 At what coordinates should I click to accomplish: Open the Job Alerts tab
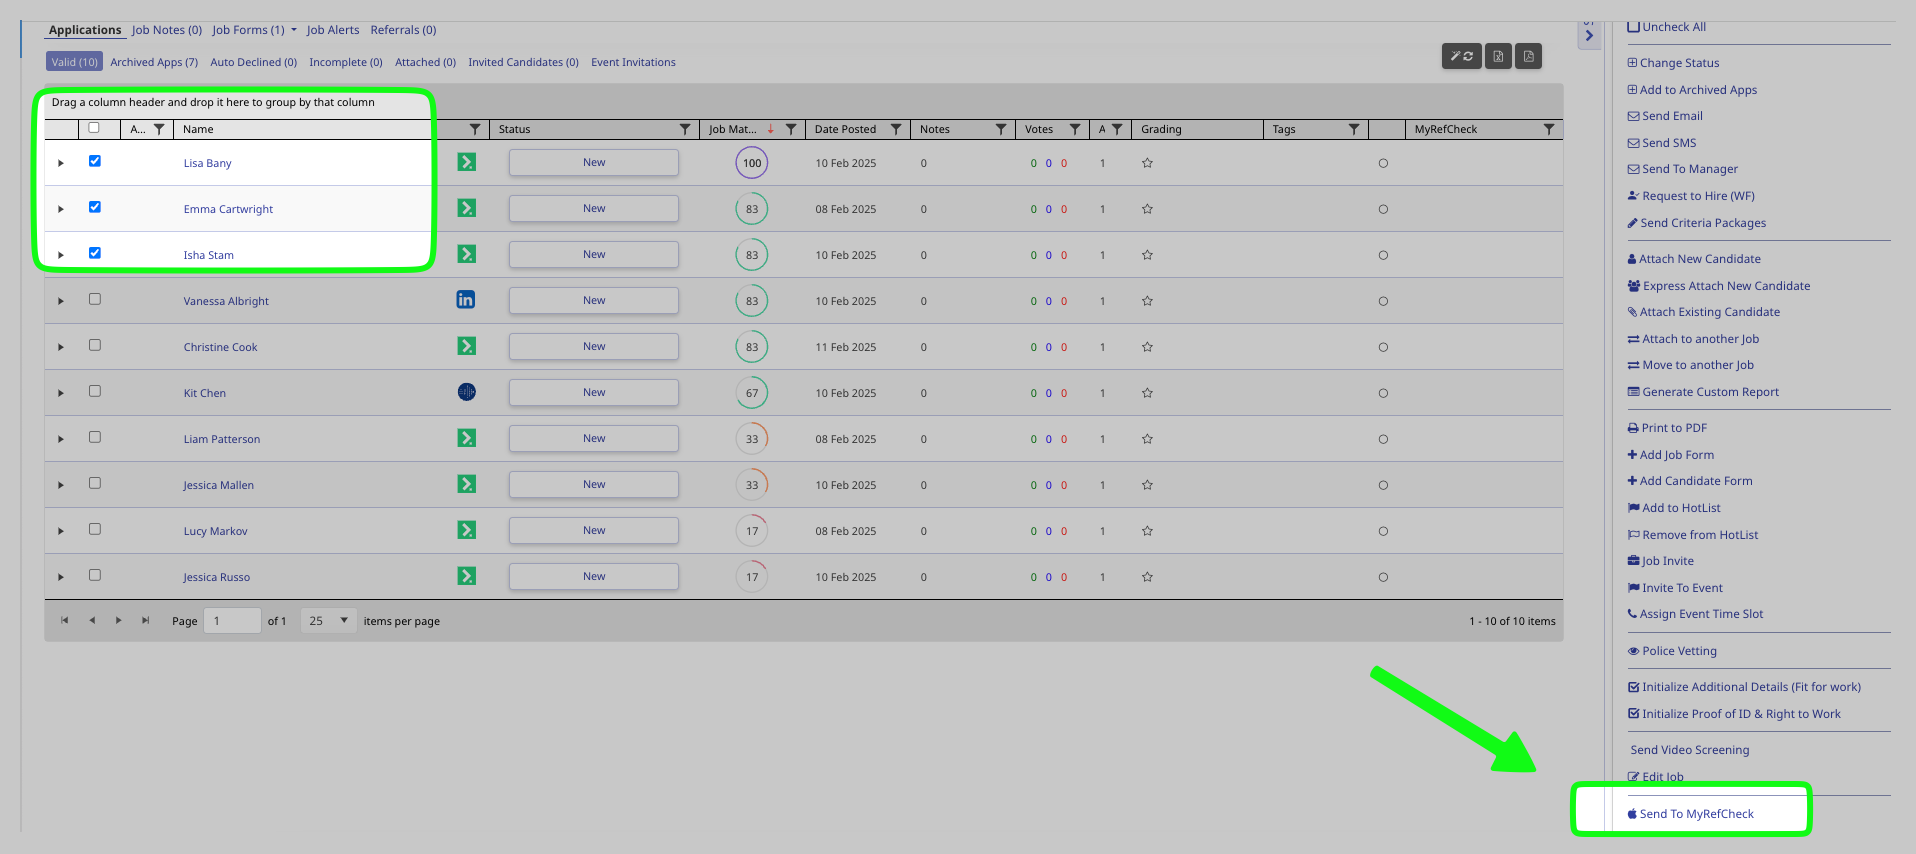coord(333,30)
